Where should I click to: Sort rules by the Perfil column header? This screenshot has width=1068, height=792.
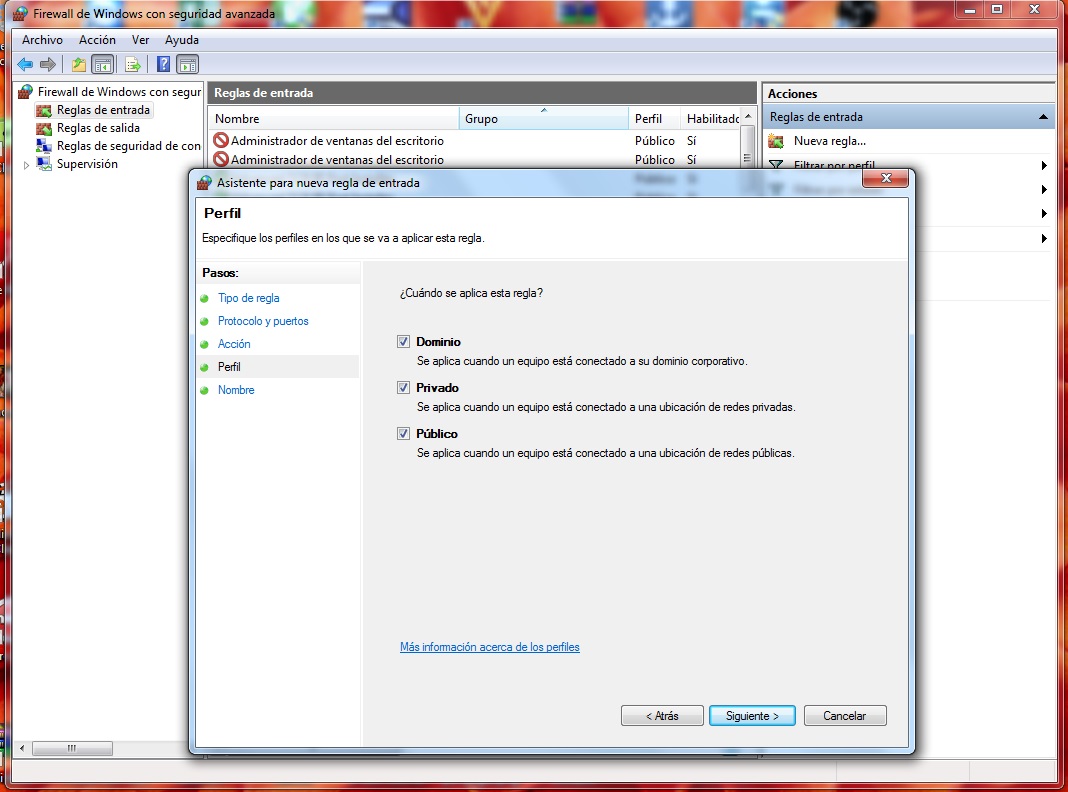click(x=655, y=118)
